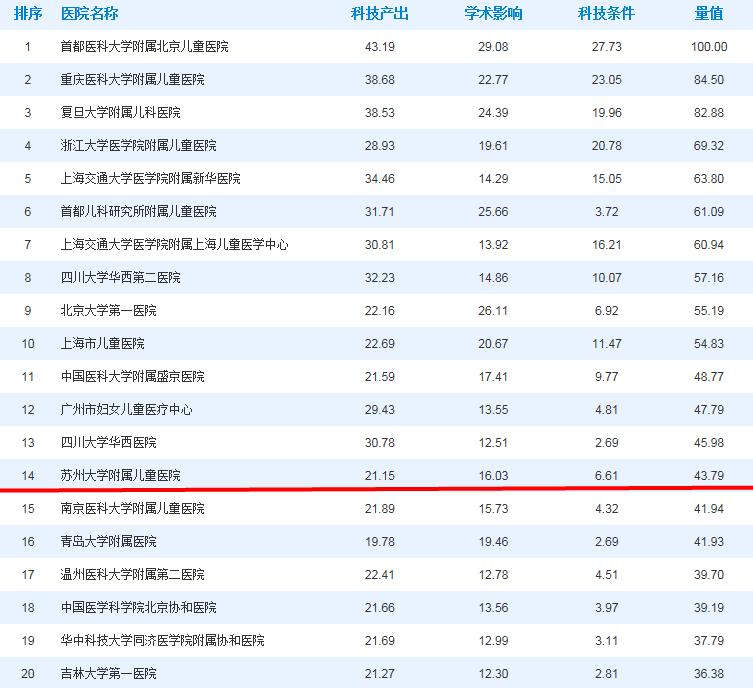Click the 科技产出 column header
Screen dimensions: 753x688
379,13
